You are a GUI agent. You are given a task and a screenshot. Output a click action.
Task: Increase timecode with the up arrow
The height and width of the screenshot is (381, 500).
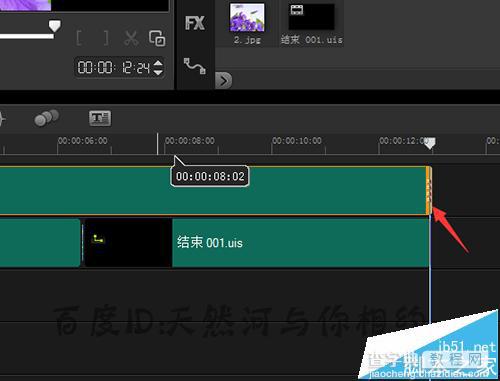(158, 63)
